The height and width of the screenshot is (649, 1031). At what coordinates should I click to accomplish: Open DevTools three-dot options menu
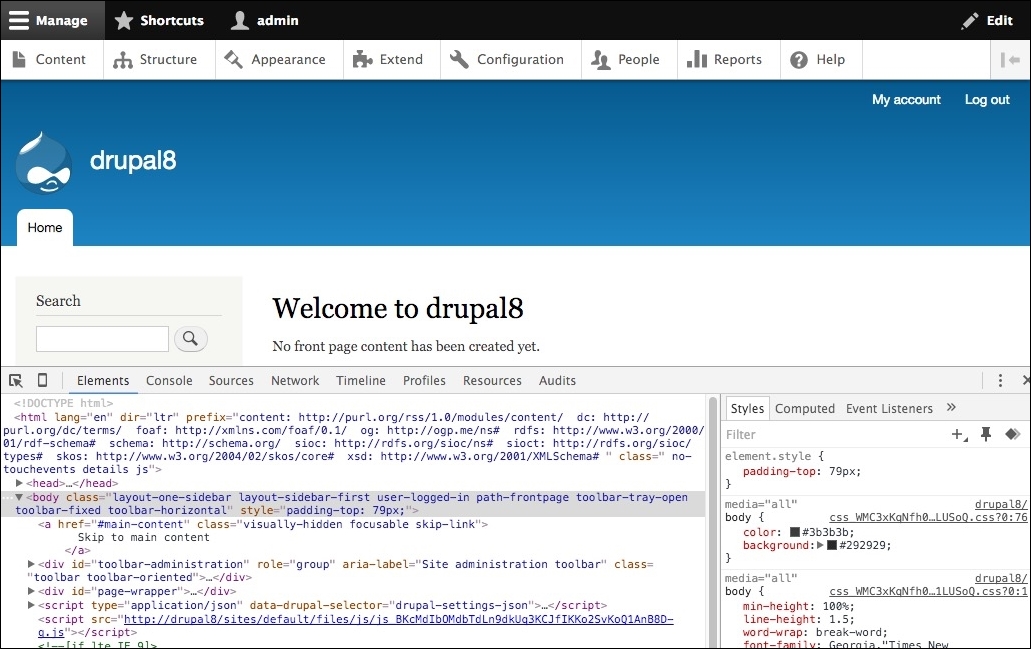coord(1000,381)
